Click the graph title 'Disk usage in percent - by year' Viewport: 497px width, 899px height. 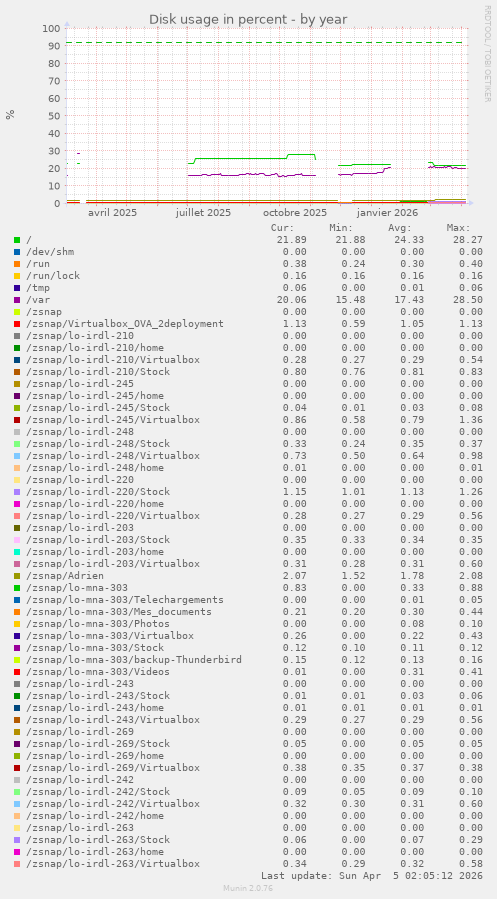point(248,19)
